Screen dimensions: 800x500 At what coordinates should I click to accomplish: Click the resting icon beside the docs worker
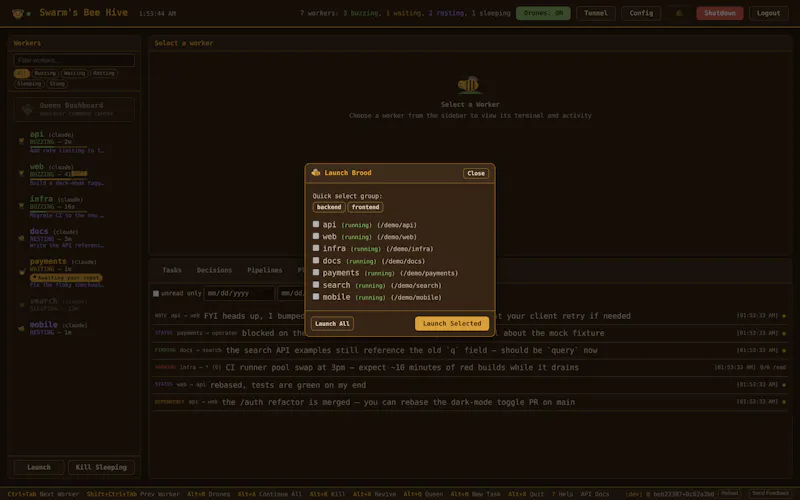click(x=21, y=238)
